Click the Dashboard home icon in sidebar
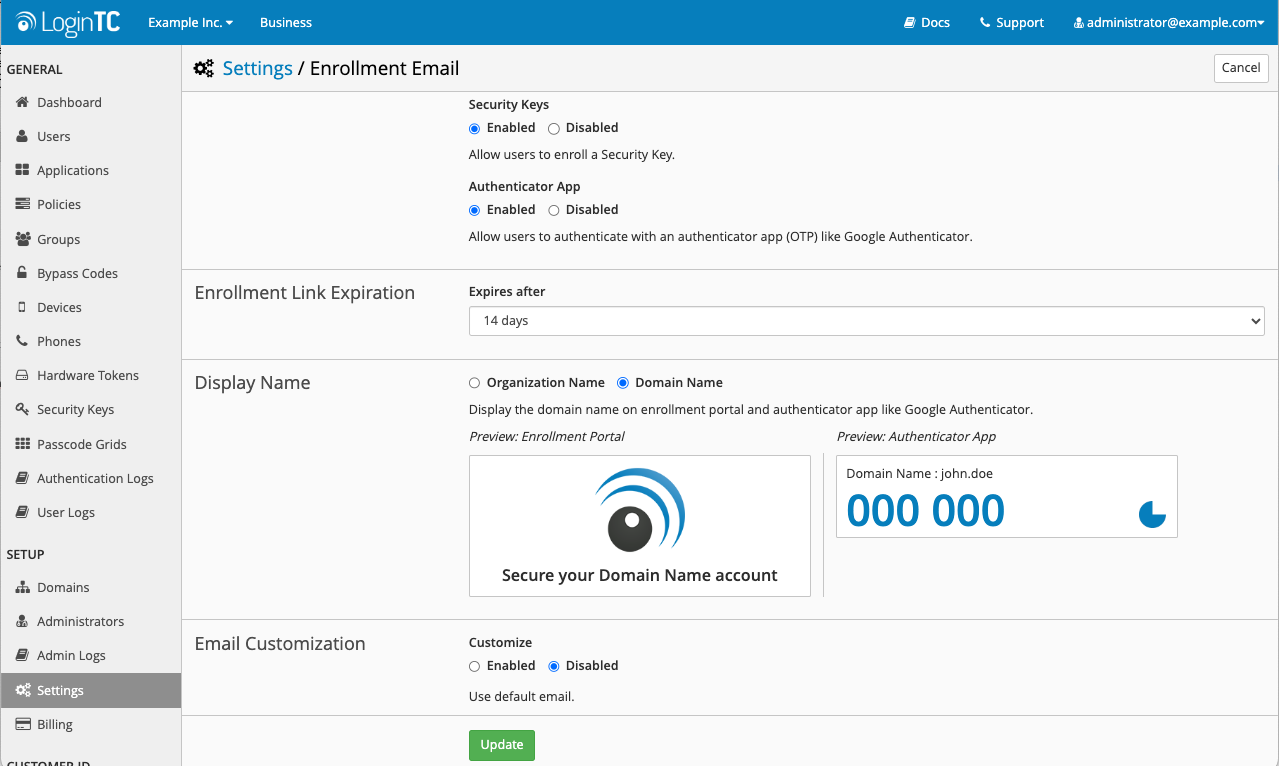Viewport: 1279px width, 766px height. tap(22, 102)
